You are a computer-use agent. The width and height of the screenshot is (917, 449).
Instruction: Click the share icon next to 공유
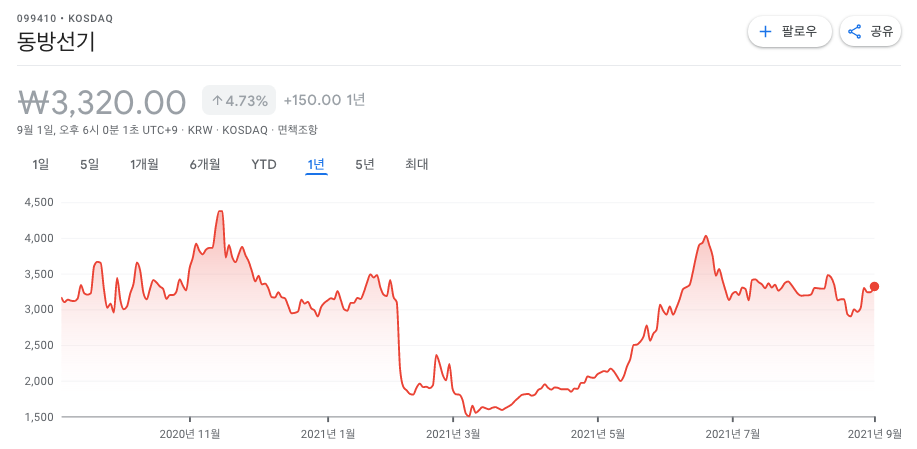[x=854, y=32]
